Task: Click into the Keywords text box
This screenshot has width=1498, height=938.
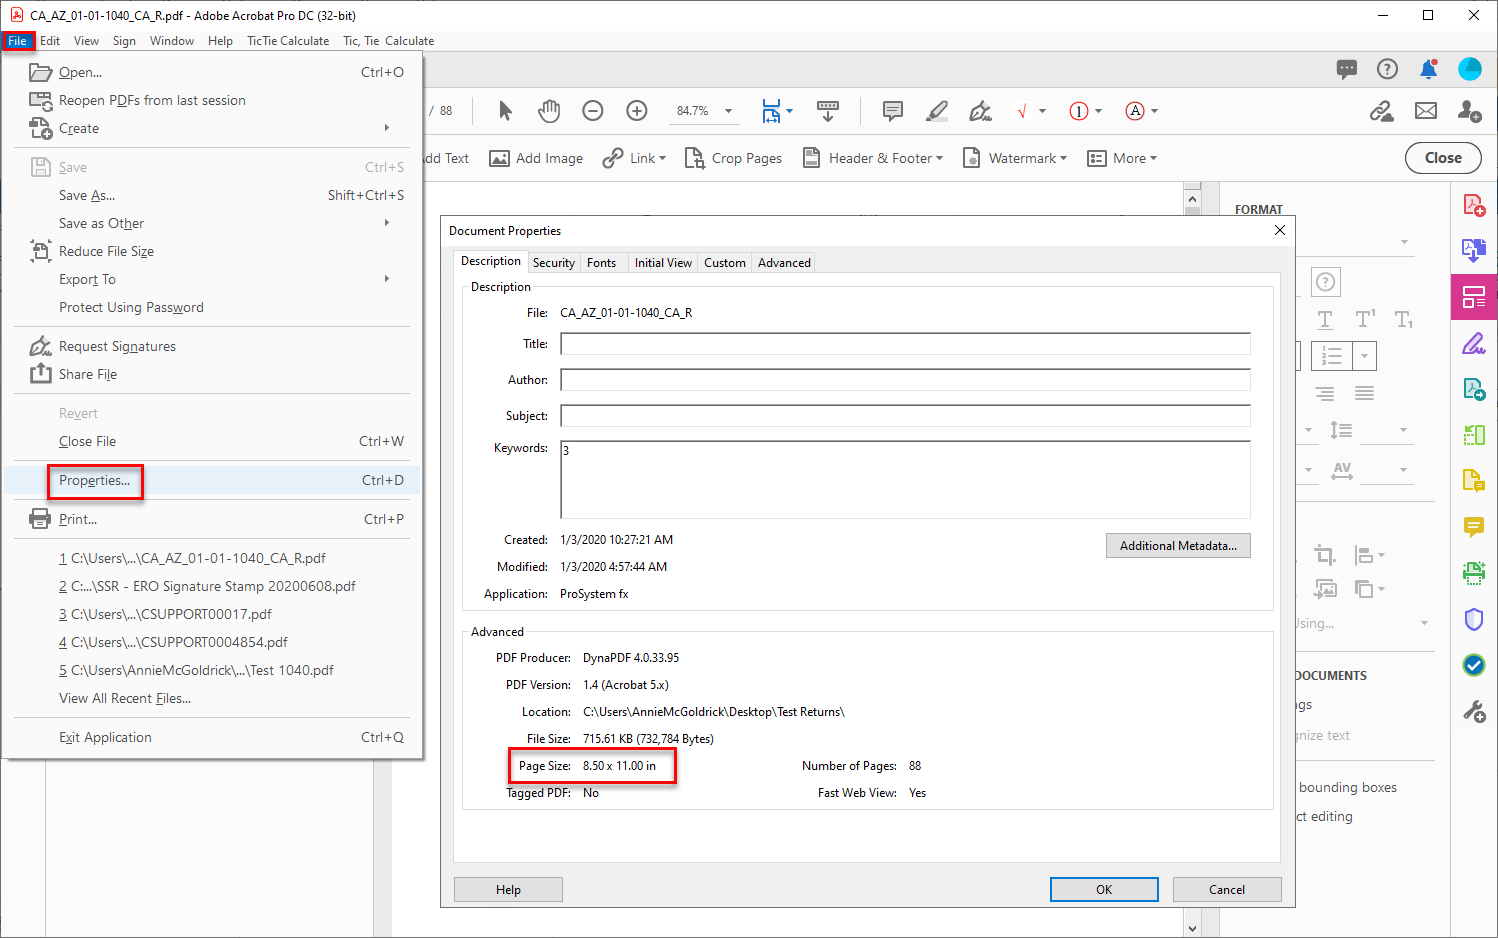Action: click(905, 479)
